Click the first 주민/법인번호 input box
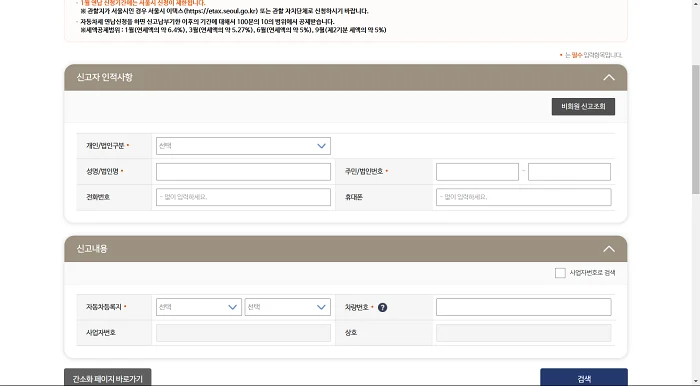This screenshot has width=700, height=386. click(x=477, y=172)
